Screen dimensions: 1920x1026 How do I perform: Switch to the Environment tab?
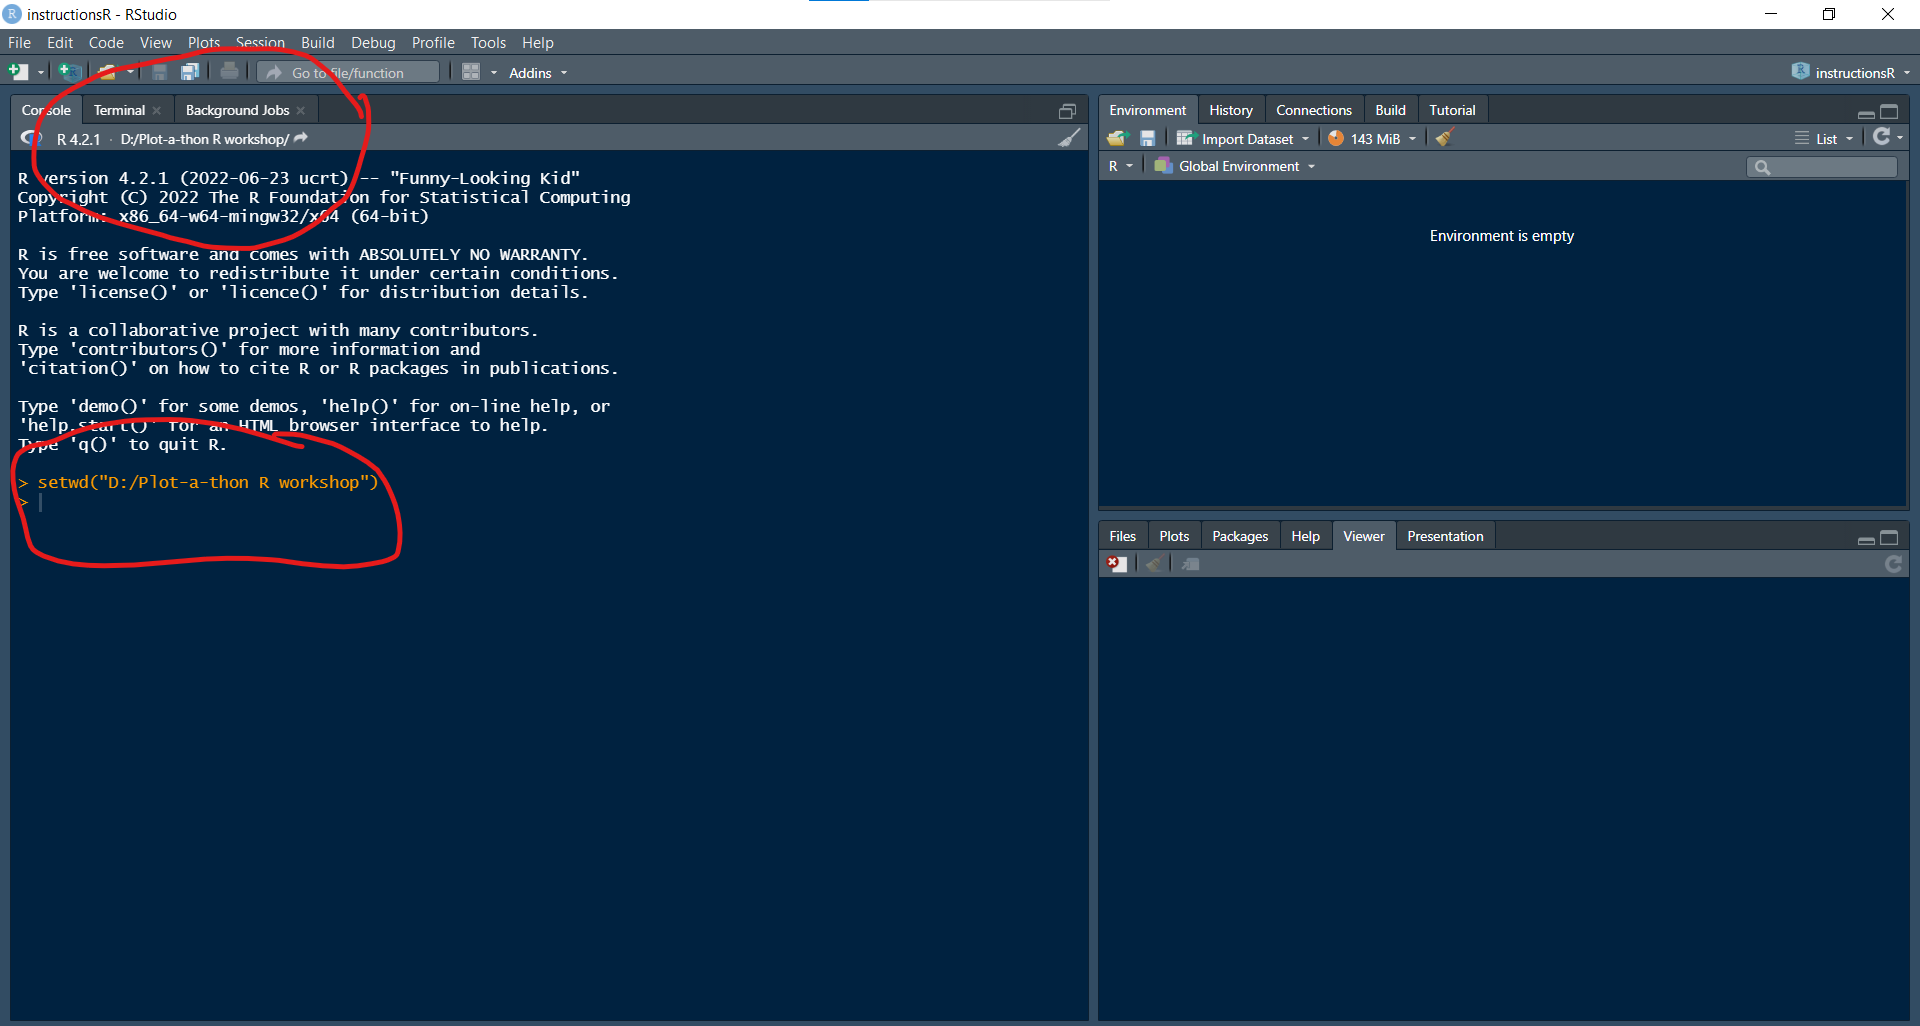tap(1147, 110)
